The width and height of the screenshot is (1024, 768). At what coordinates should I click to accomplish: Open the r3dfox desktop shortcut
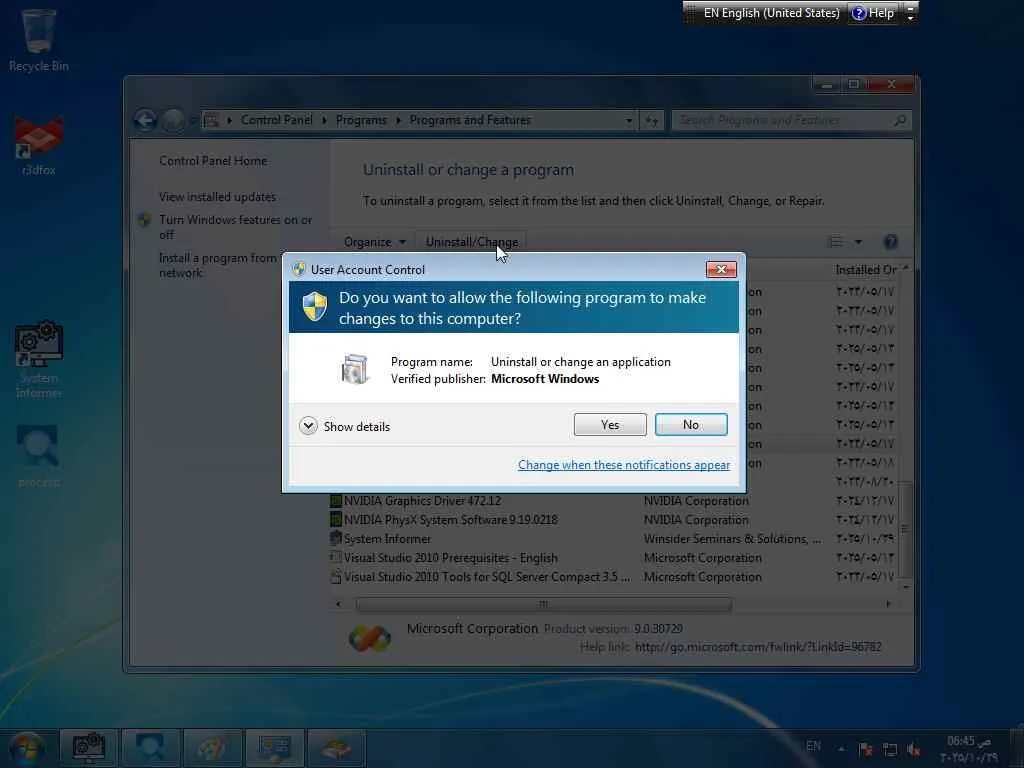coord(39,145)
